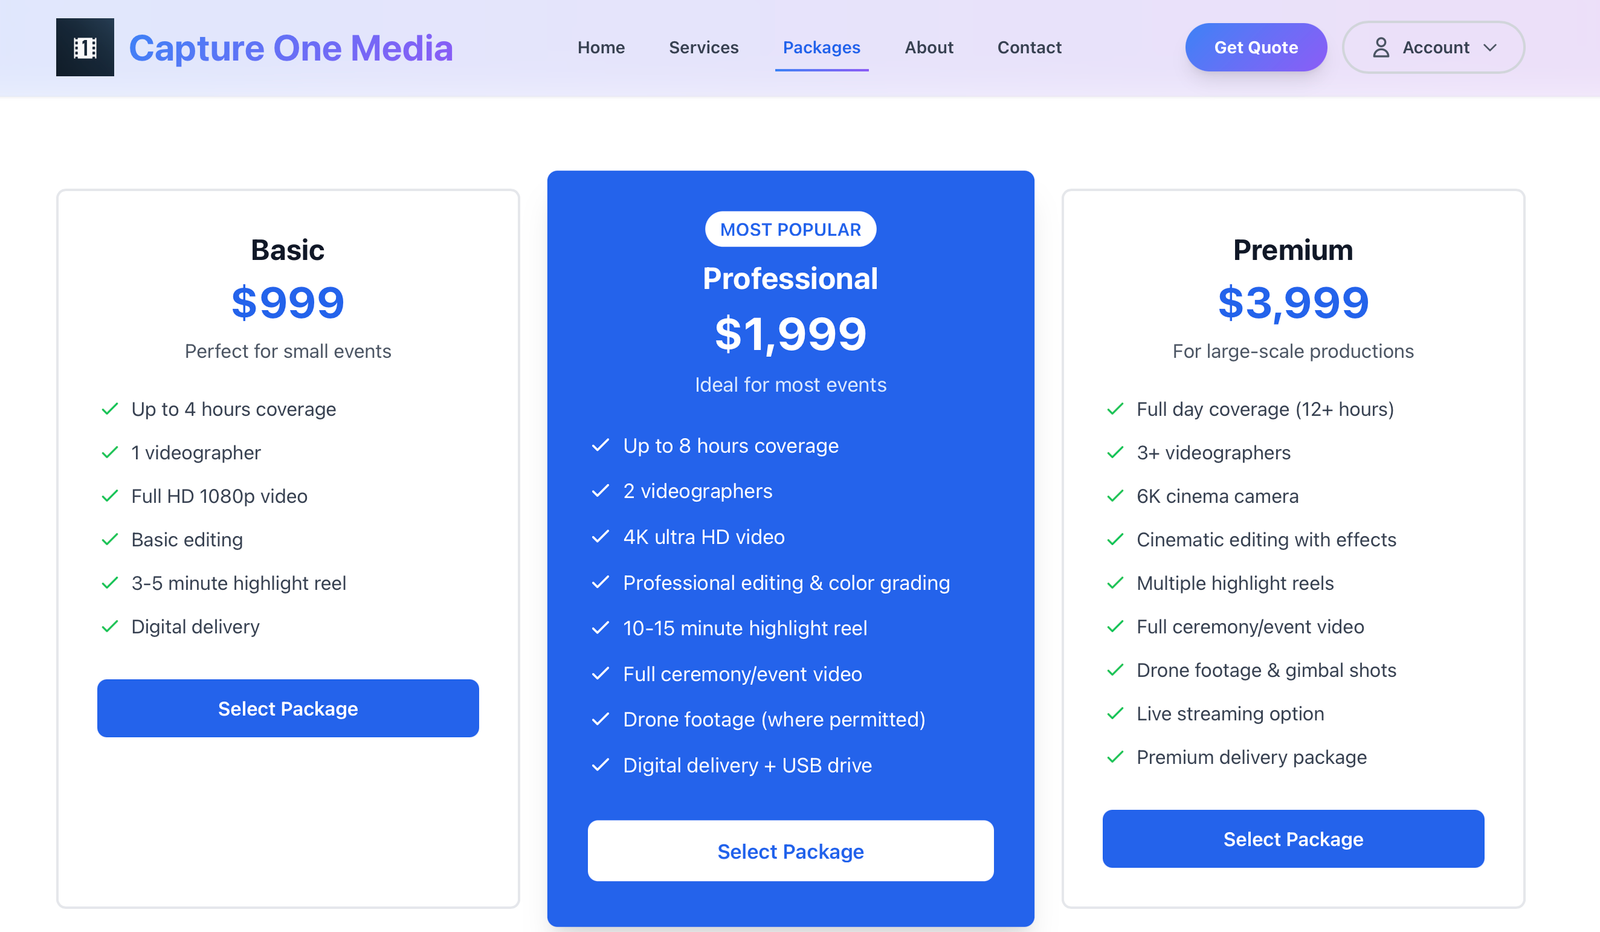Click the $1,999 Professional price text

790,335
